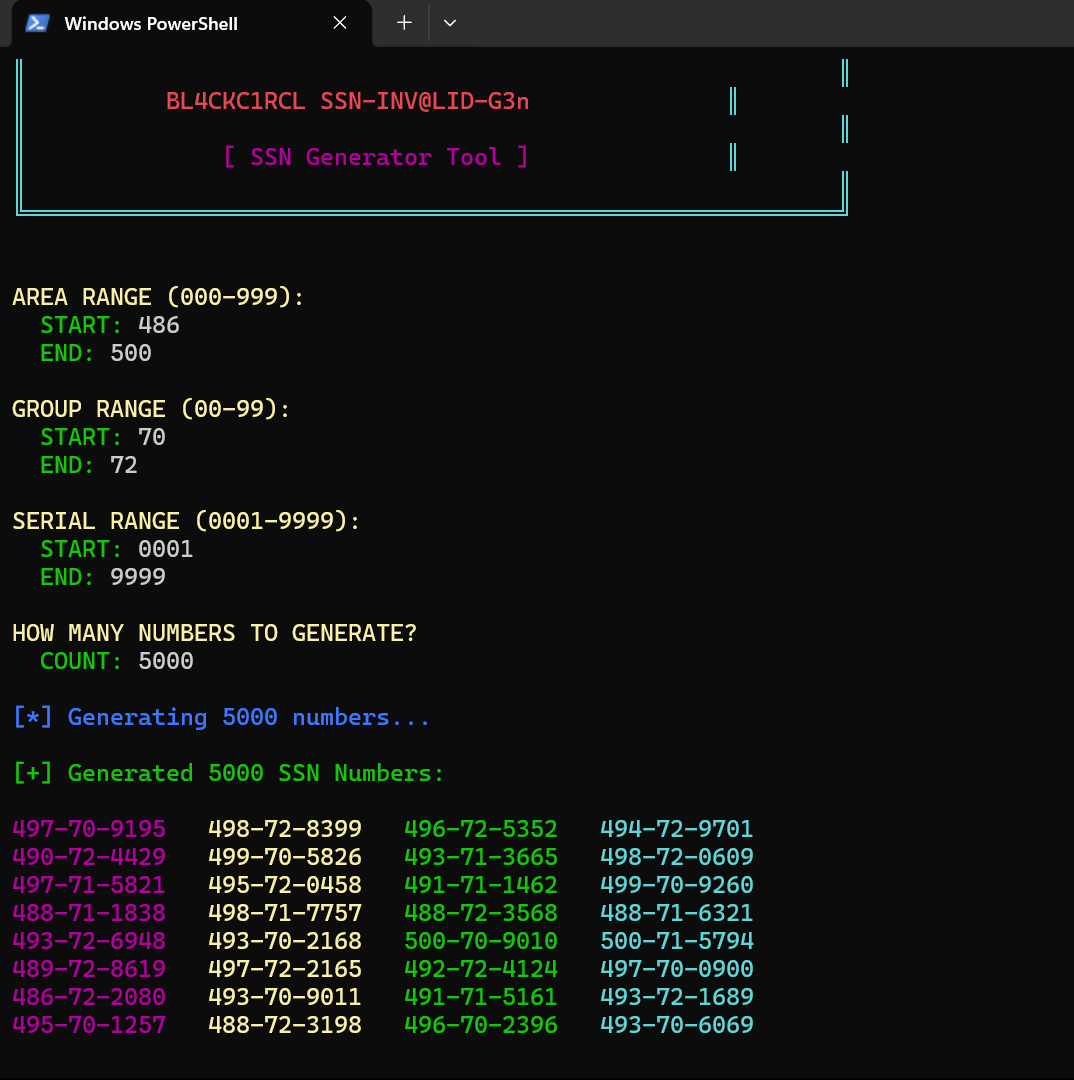
Task: Click group end value 72
Action: (124, 466)
